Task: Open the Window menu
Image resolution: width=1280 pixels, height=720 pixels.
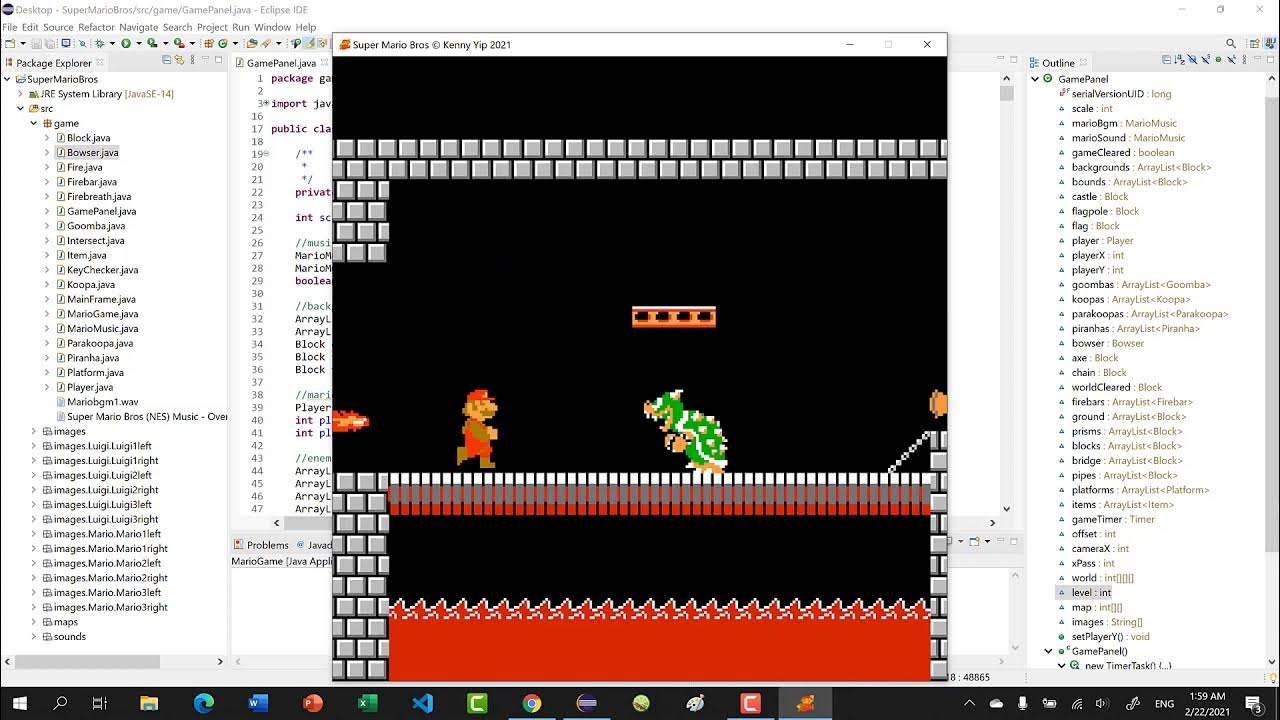Action: point(272,27)
